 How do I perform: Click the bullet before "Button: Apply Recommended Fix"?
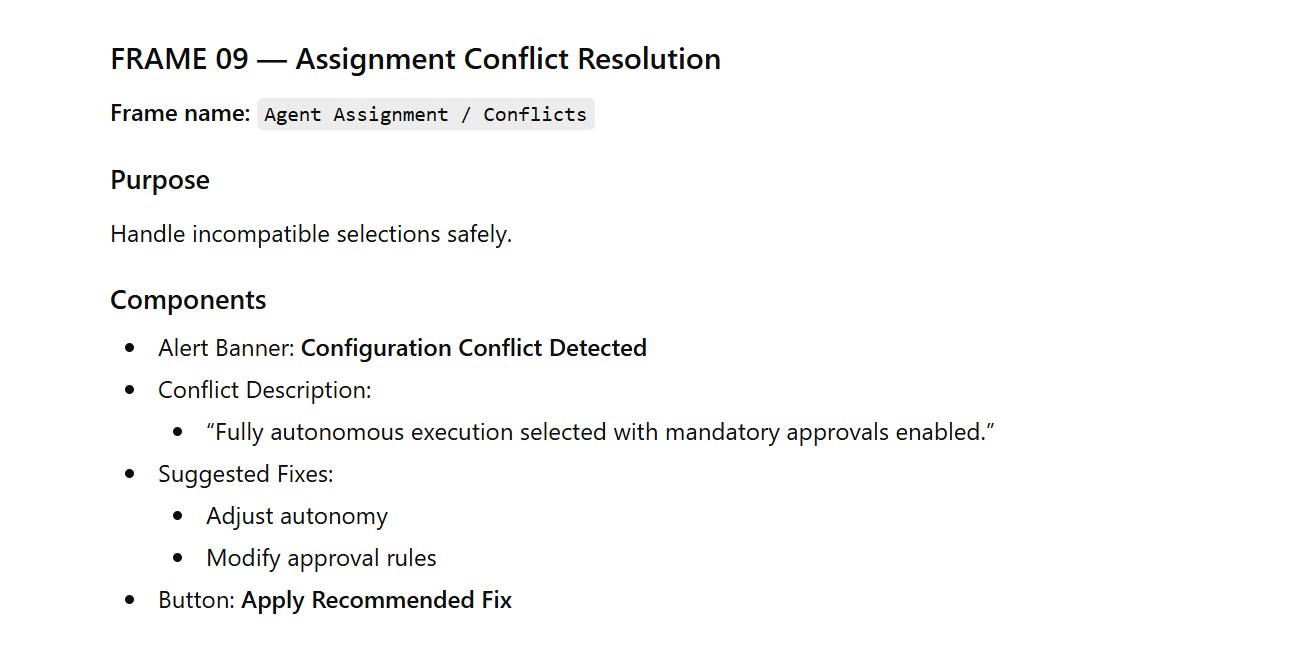(x=130, y=600)
